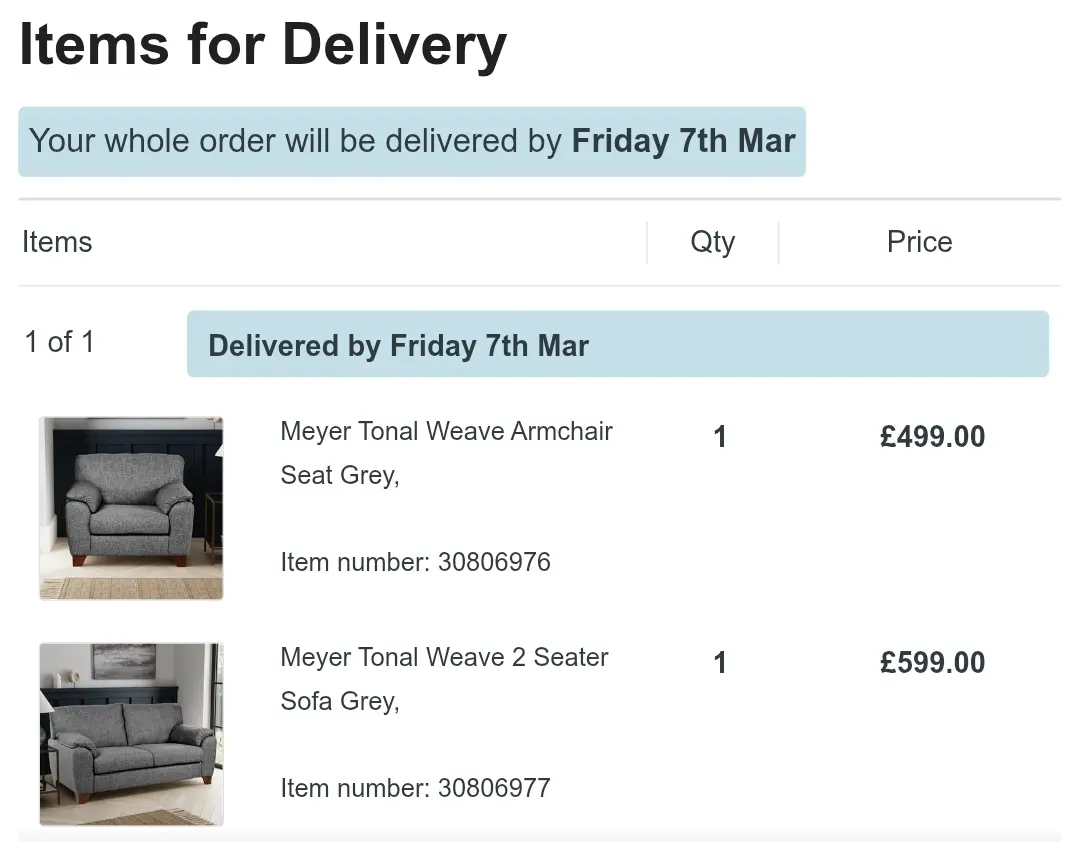Click the armchair quantity value
The height and width of the screenshot is (842, 1080).
[720, 437]
